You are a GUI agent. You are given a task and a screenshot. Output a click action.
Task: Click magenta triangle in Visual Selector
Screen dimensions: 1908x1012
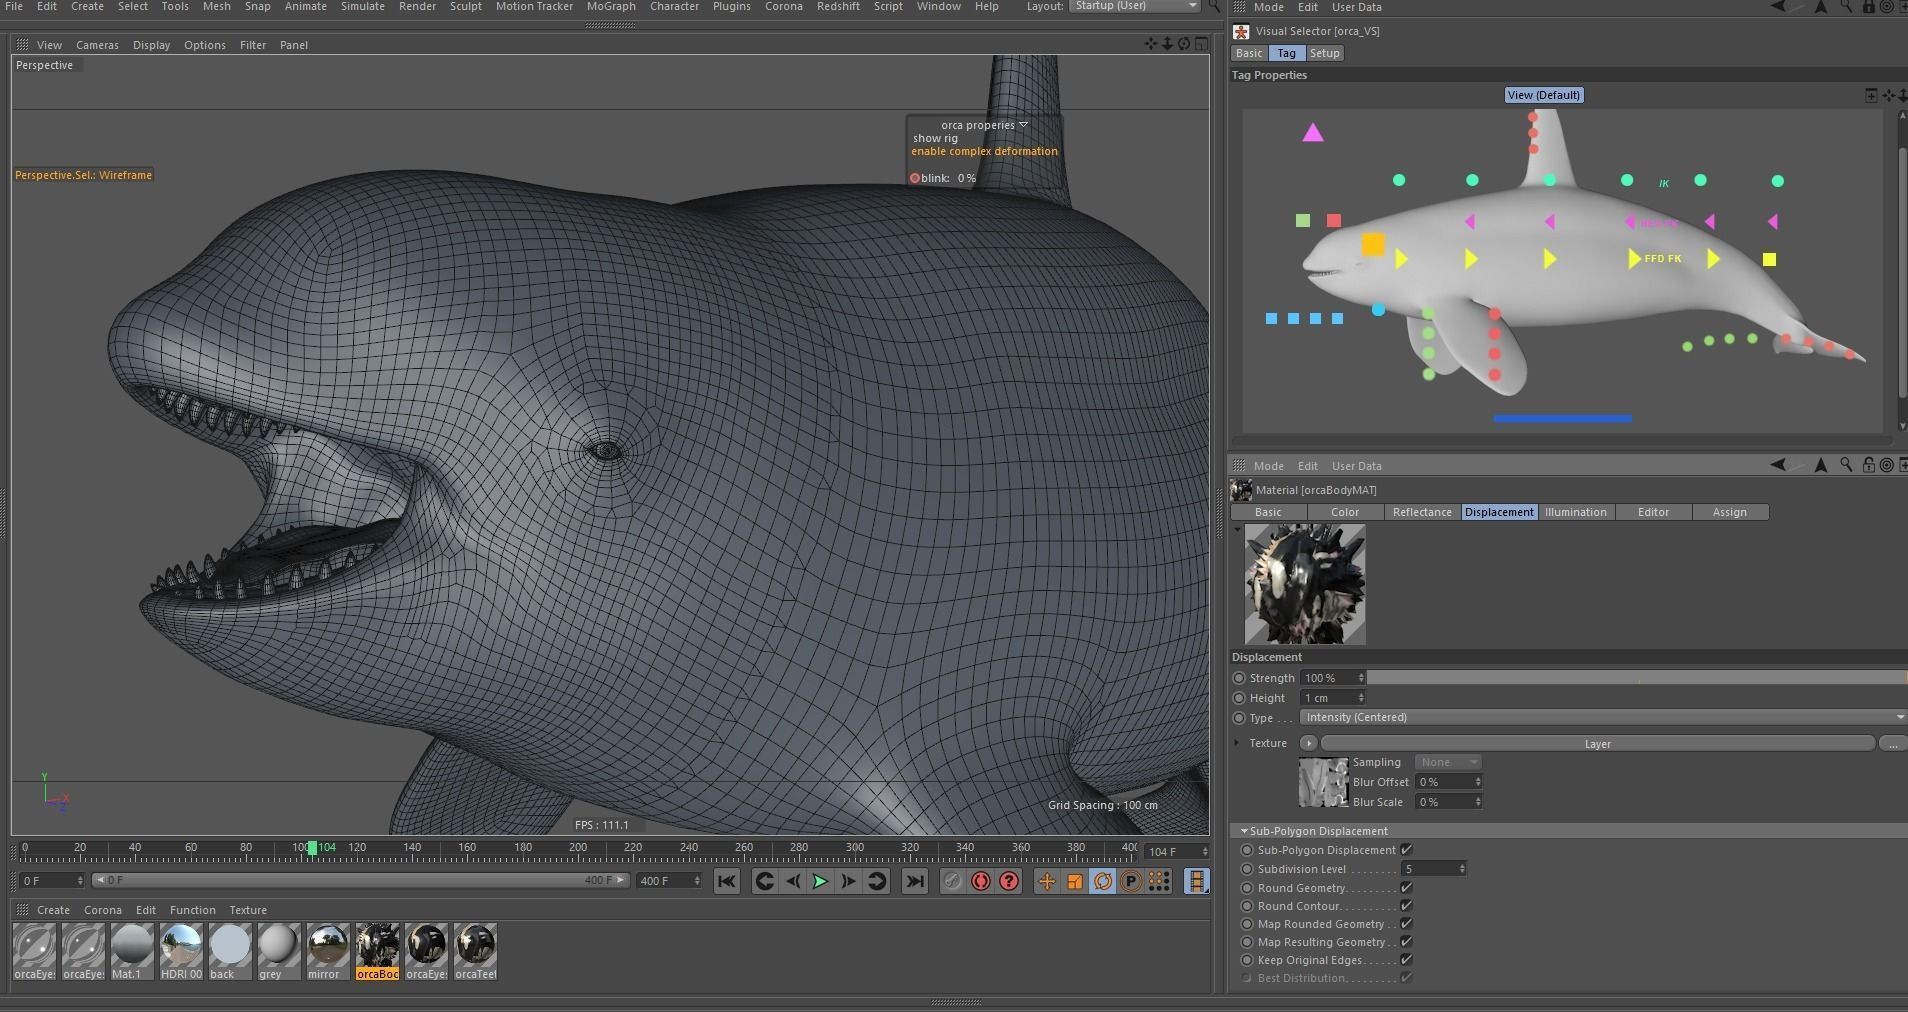click(x=1313, y=133)
